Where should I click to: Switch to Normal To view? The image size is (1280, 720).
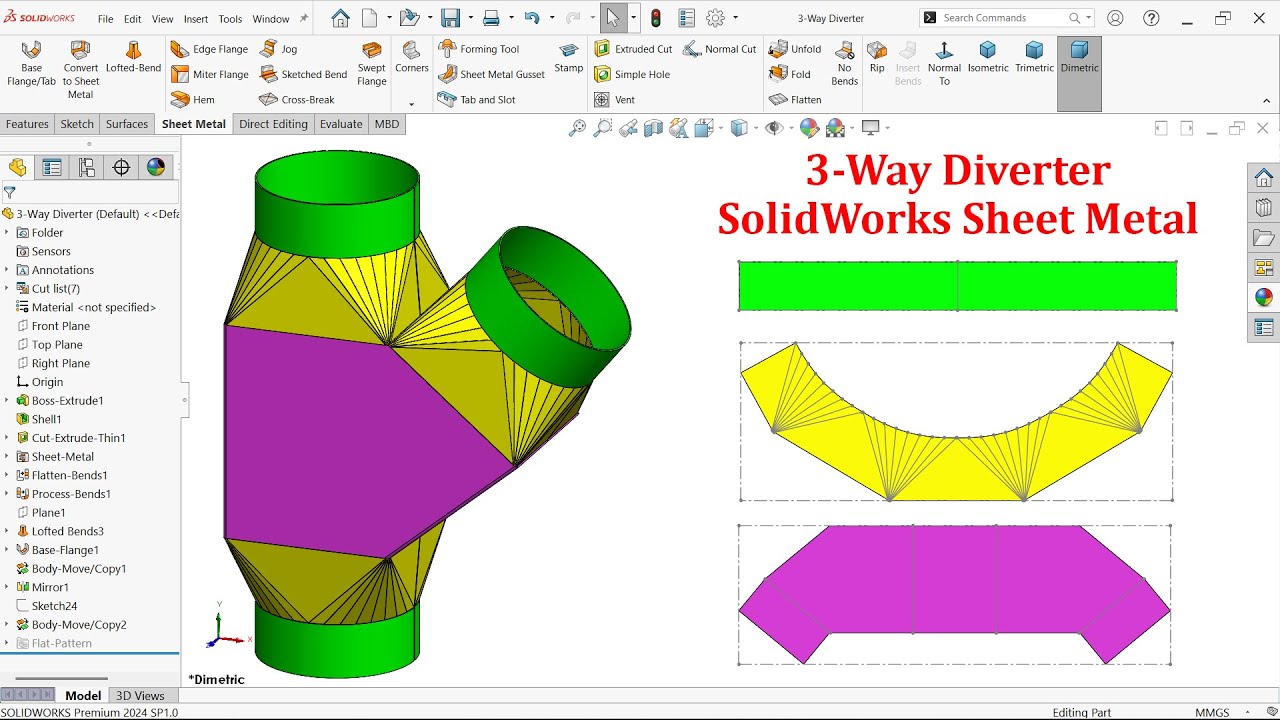[x=944, y=63]
